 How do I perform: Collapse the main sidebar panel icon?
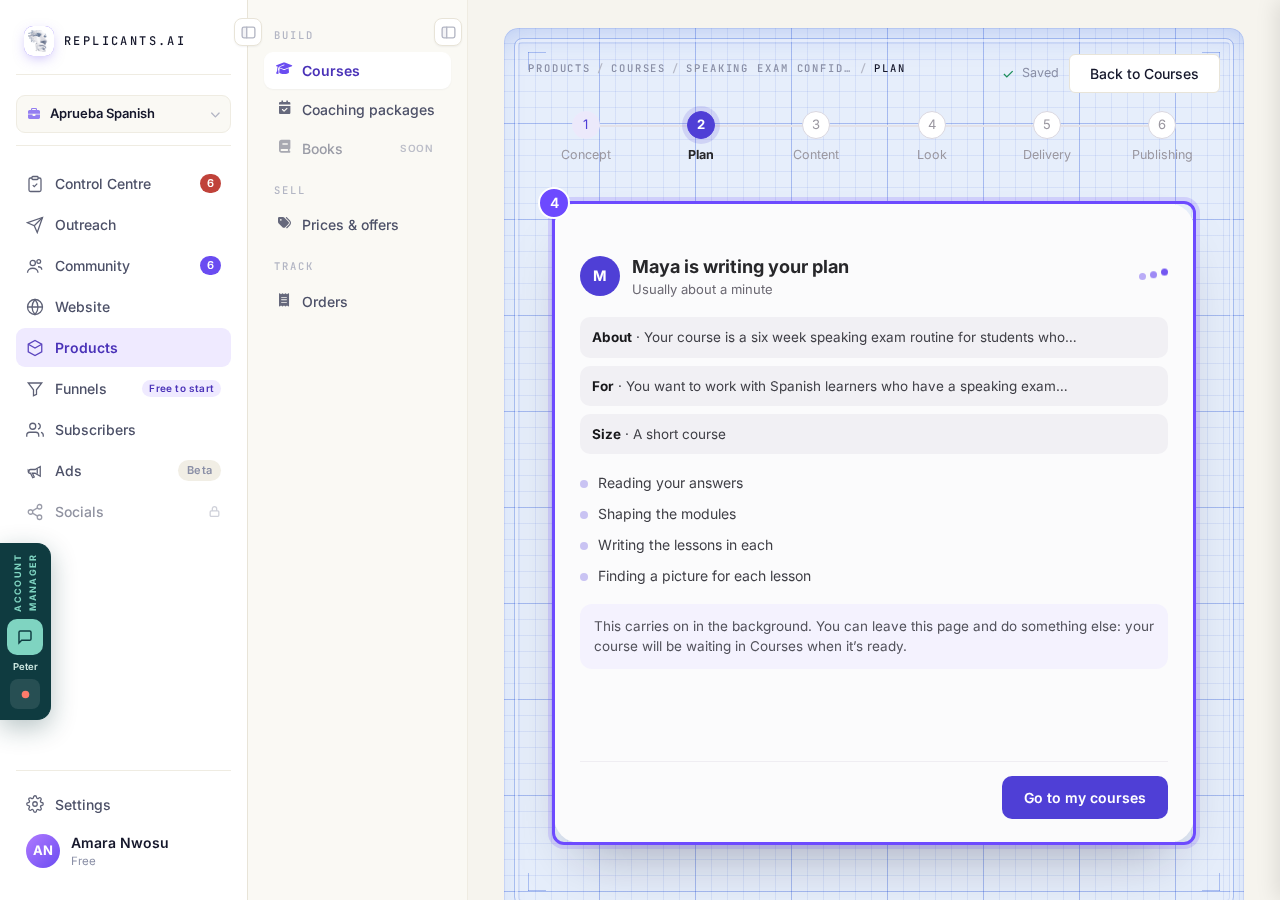248,32
